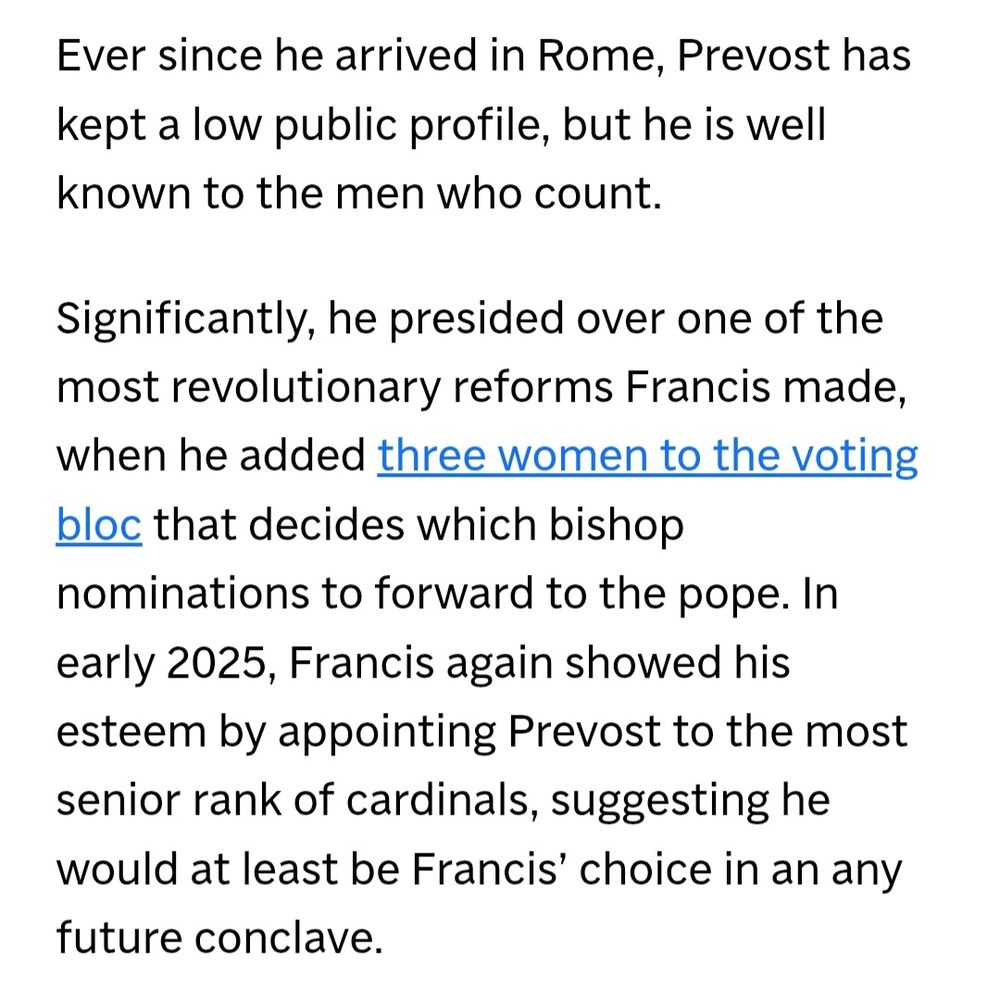The height and width of the screenshot is (986, 1000).
Task: Click the word "presided" in second paragraph
Action: (476, 319)
